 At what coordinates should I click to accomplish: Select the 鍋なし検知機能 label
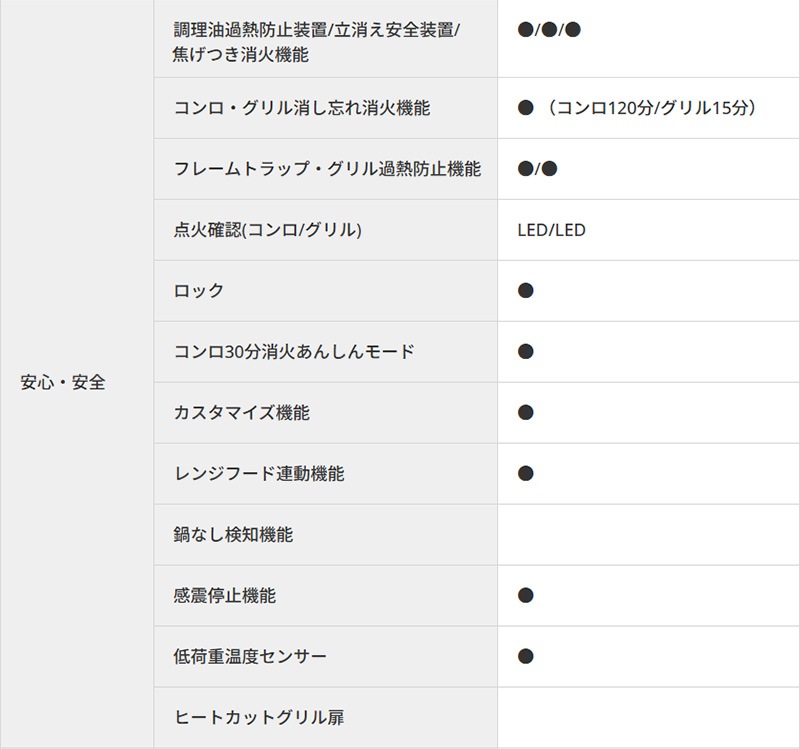pos(233,535)
